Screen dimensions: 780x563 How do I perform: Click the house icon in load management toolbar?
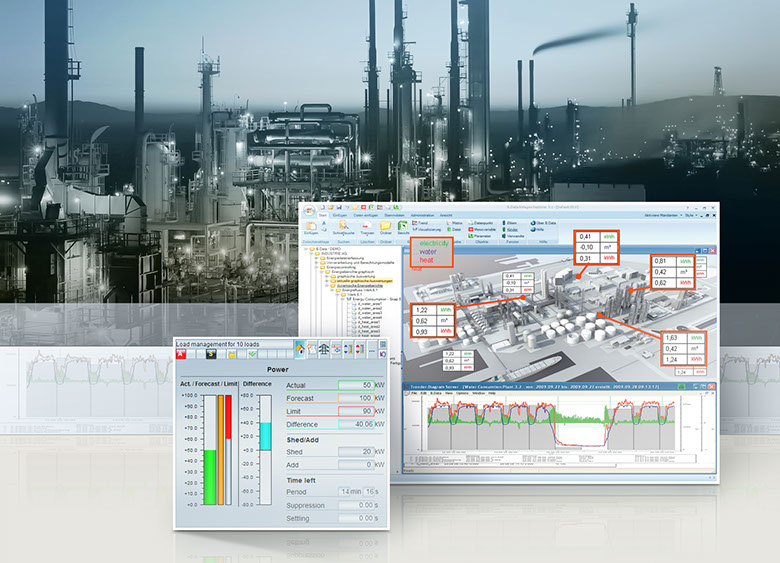300,348
